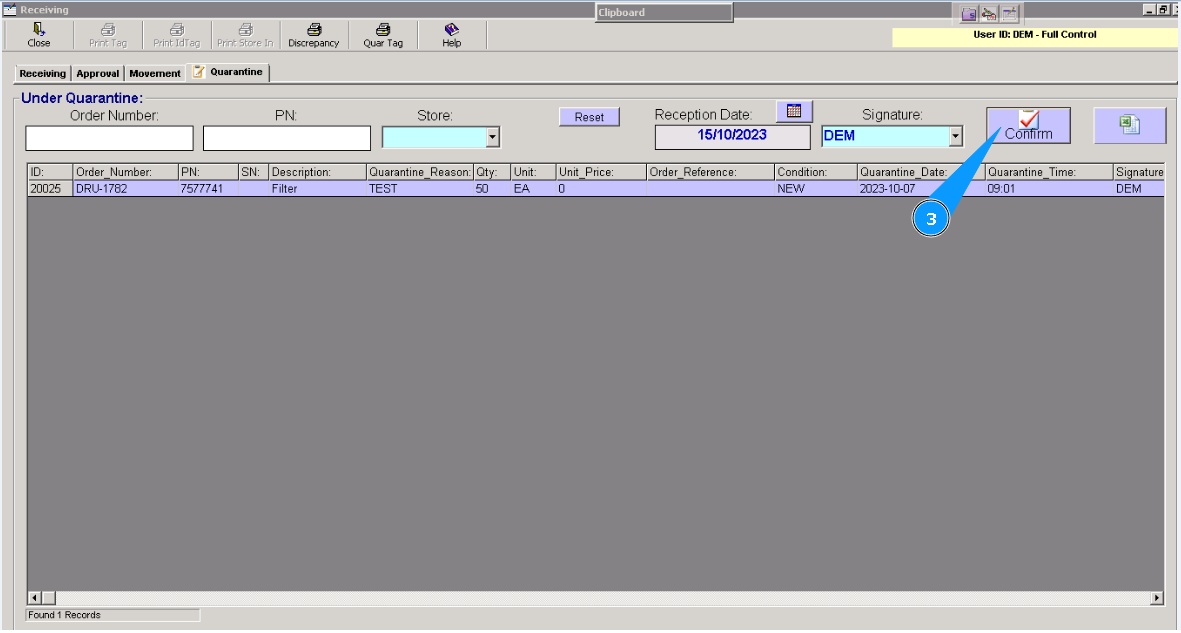Select the Print Tag icon

click(x=106, y=35)
